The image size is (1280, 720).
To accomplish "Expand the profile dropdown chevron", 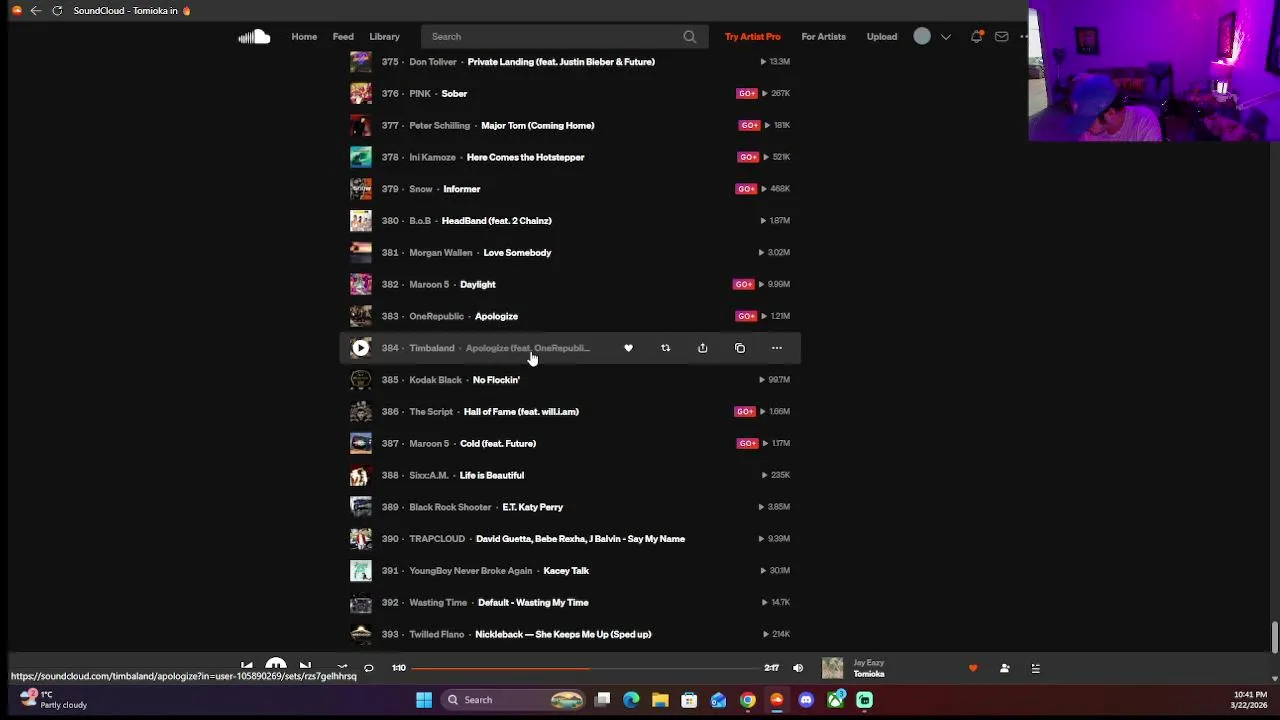I will click(945, 37).
